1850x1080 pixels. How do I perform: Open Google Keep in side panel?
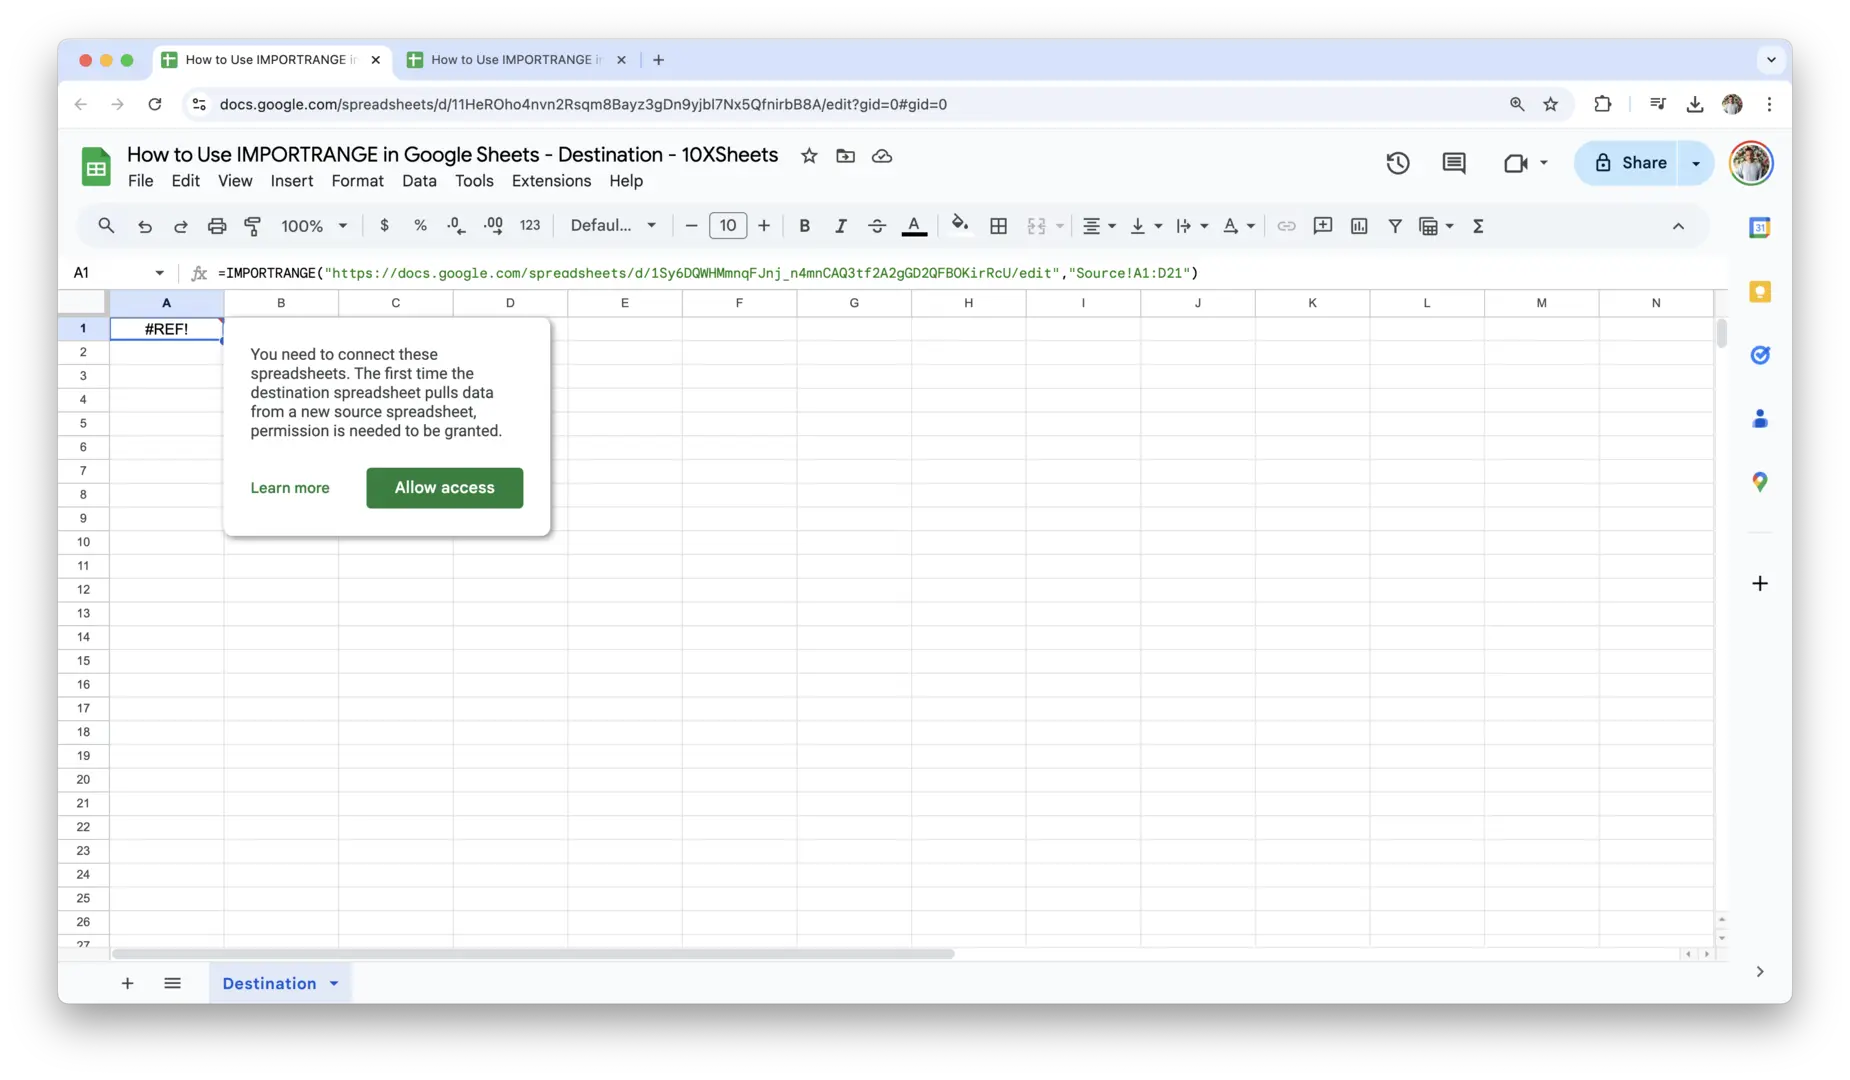[x=1759, y=292]
